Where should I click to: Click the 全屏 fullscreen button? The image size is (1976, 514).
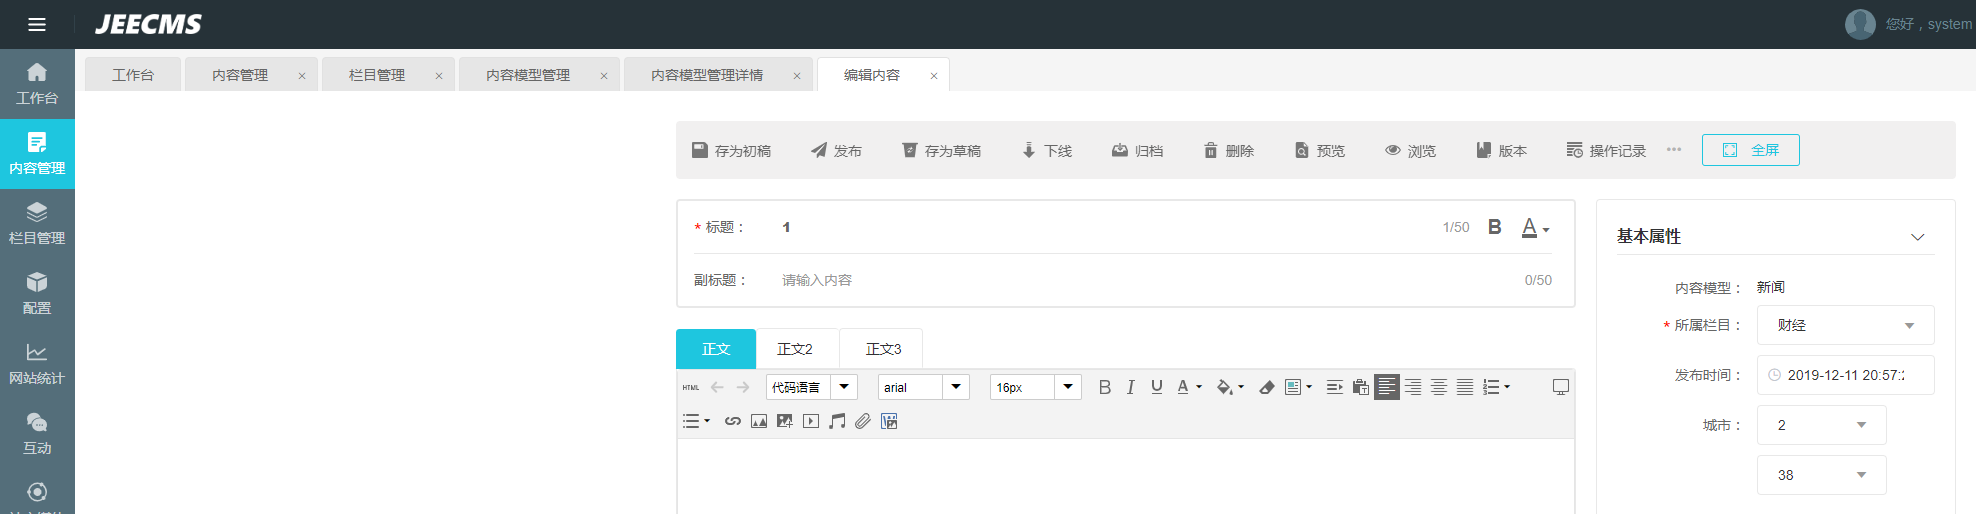tap(1751, 150)
